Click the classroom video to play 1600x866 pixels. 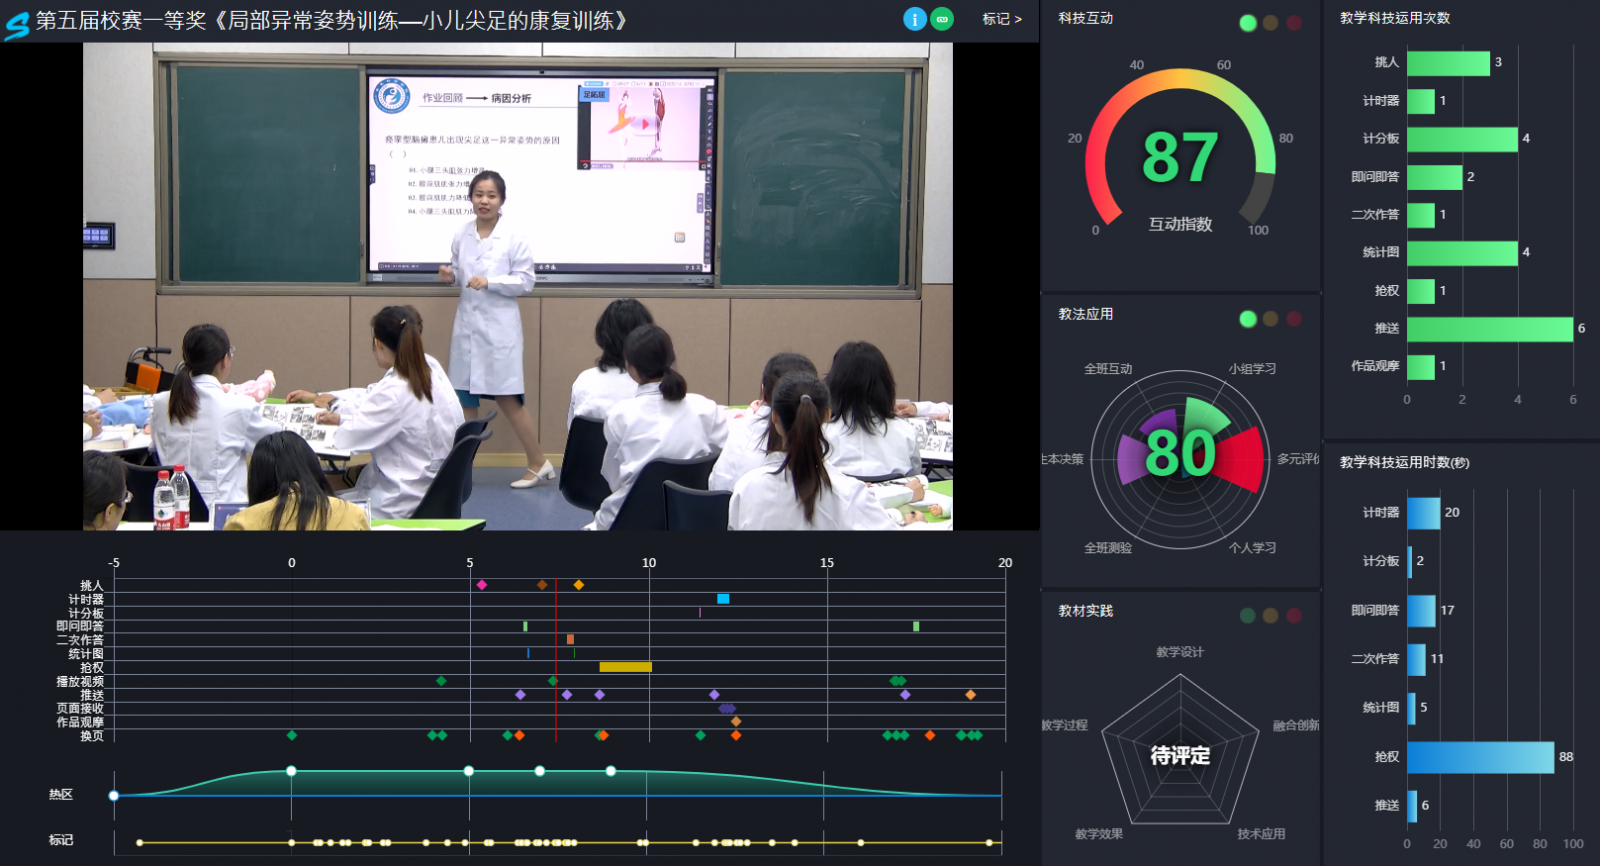[518, 286]
